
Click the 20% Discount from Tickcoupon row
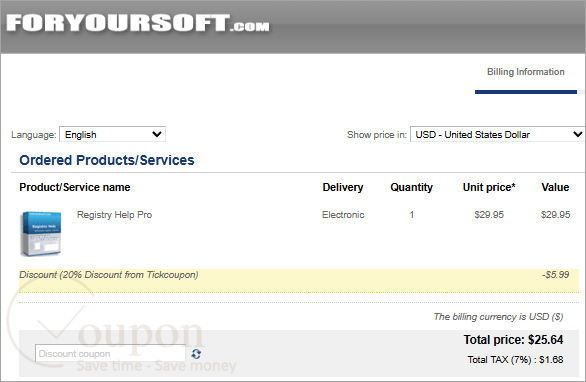[299, 280]
